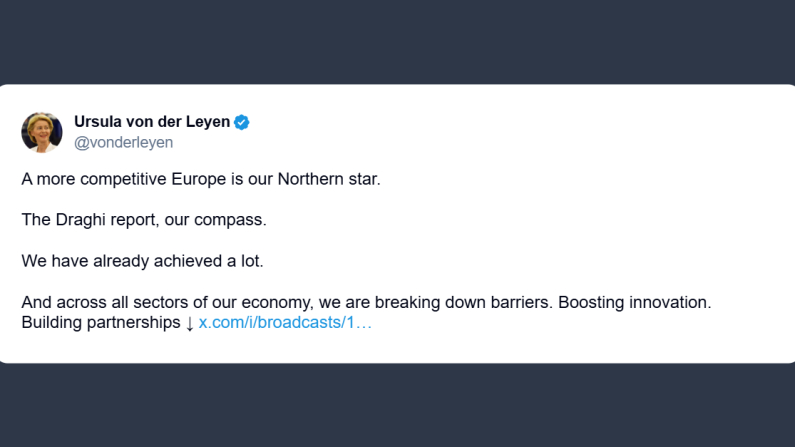Click the 'A more competitive Europe' sentence
This screenshot has height=447, width=795.
point(201,180)
